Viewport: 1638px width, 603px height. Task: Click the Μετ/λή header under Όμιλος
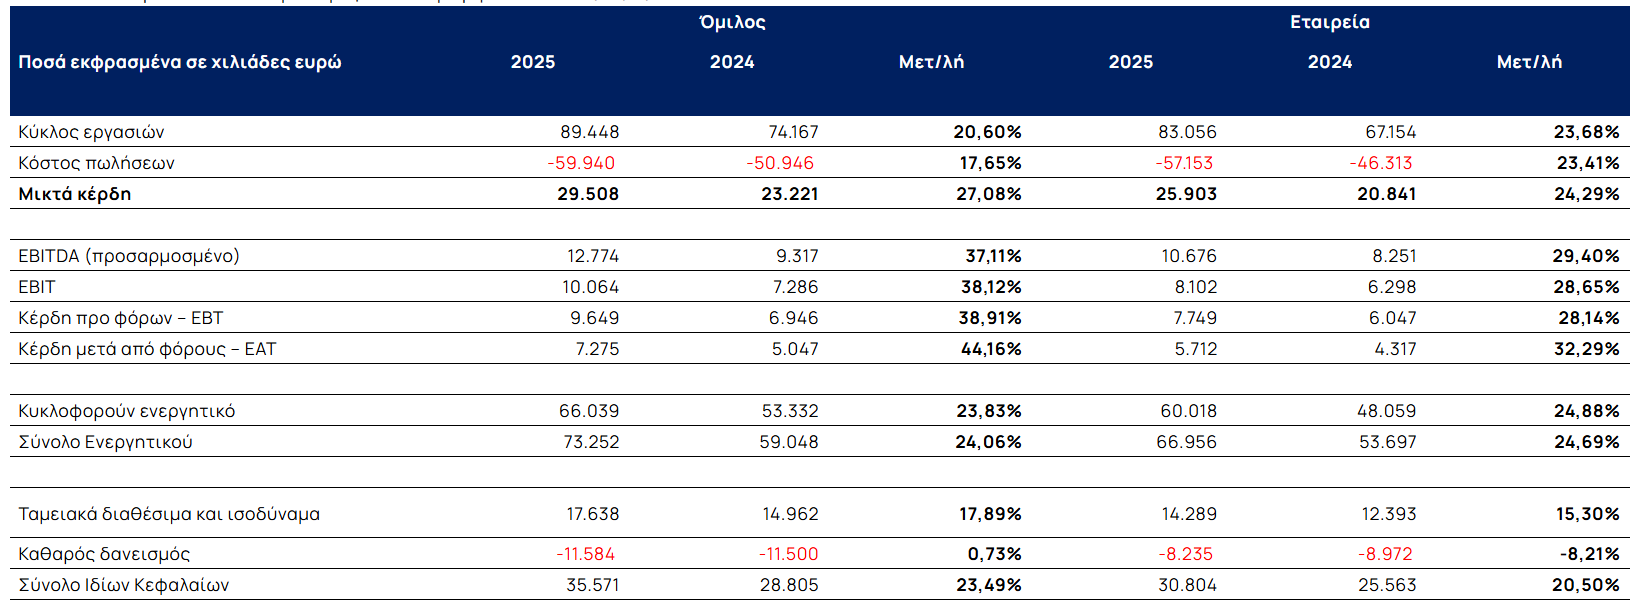coord(931,62)
